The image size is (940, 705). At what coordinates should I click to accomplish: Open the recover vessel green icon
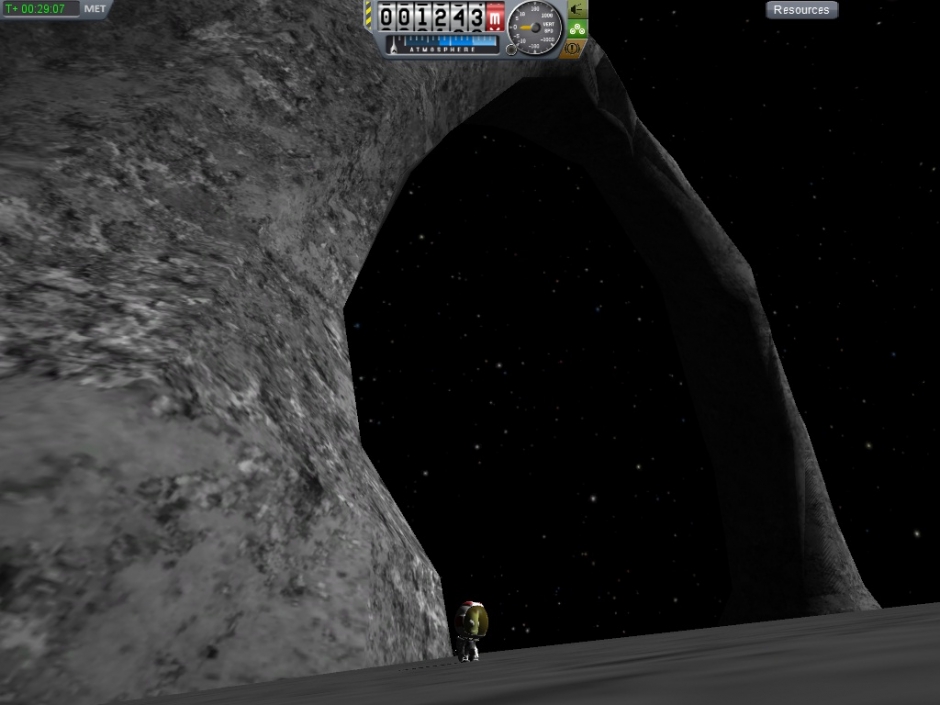coord(577,28)
